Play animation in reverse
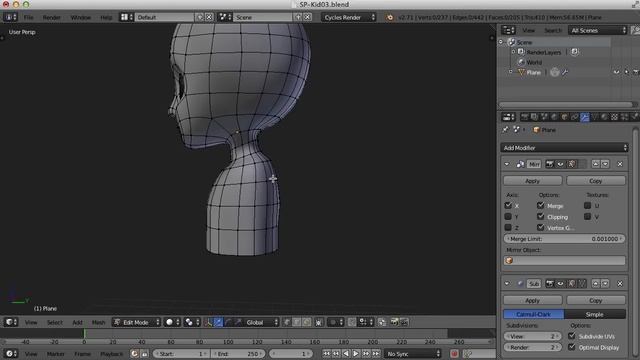Viewport: 640px width, 360px height. pyautogui.click(x=346, y=353)
